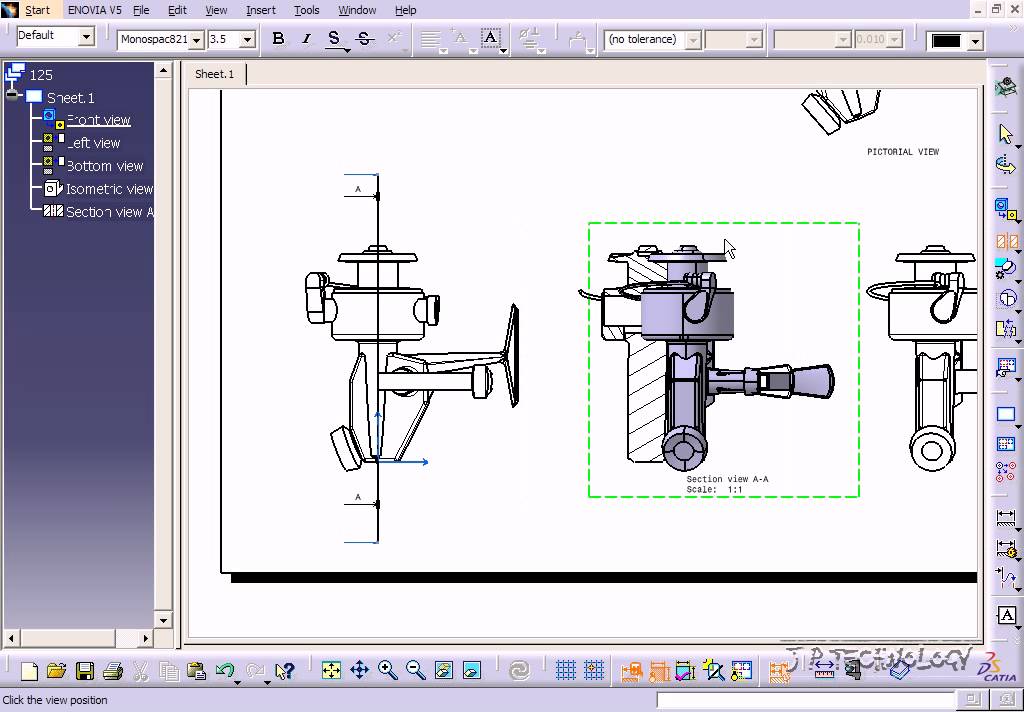Image resolution: width=1024 pixels, height=712 pixels.
Task: Click the command input field in status bar
Action: tap(807, 700)
